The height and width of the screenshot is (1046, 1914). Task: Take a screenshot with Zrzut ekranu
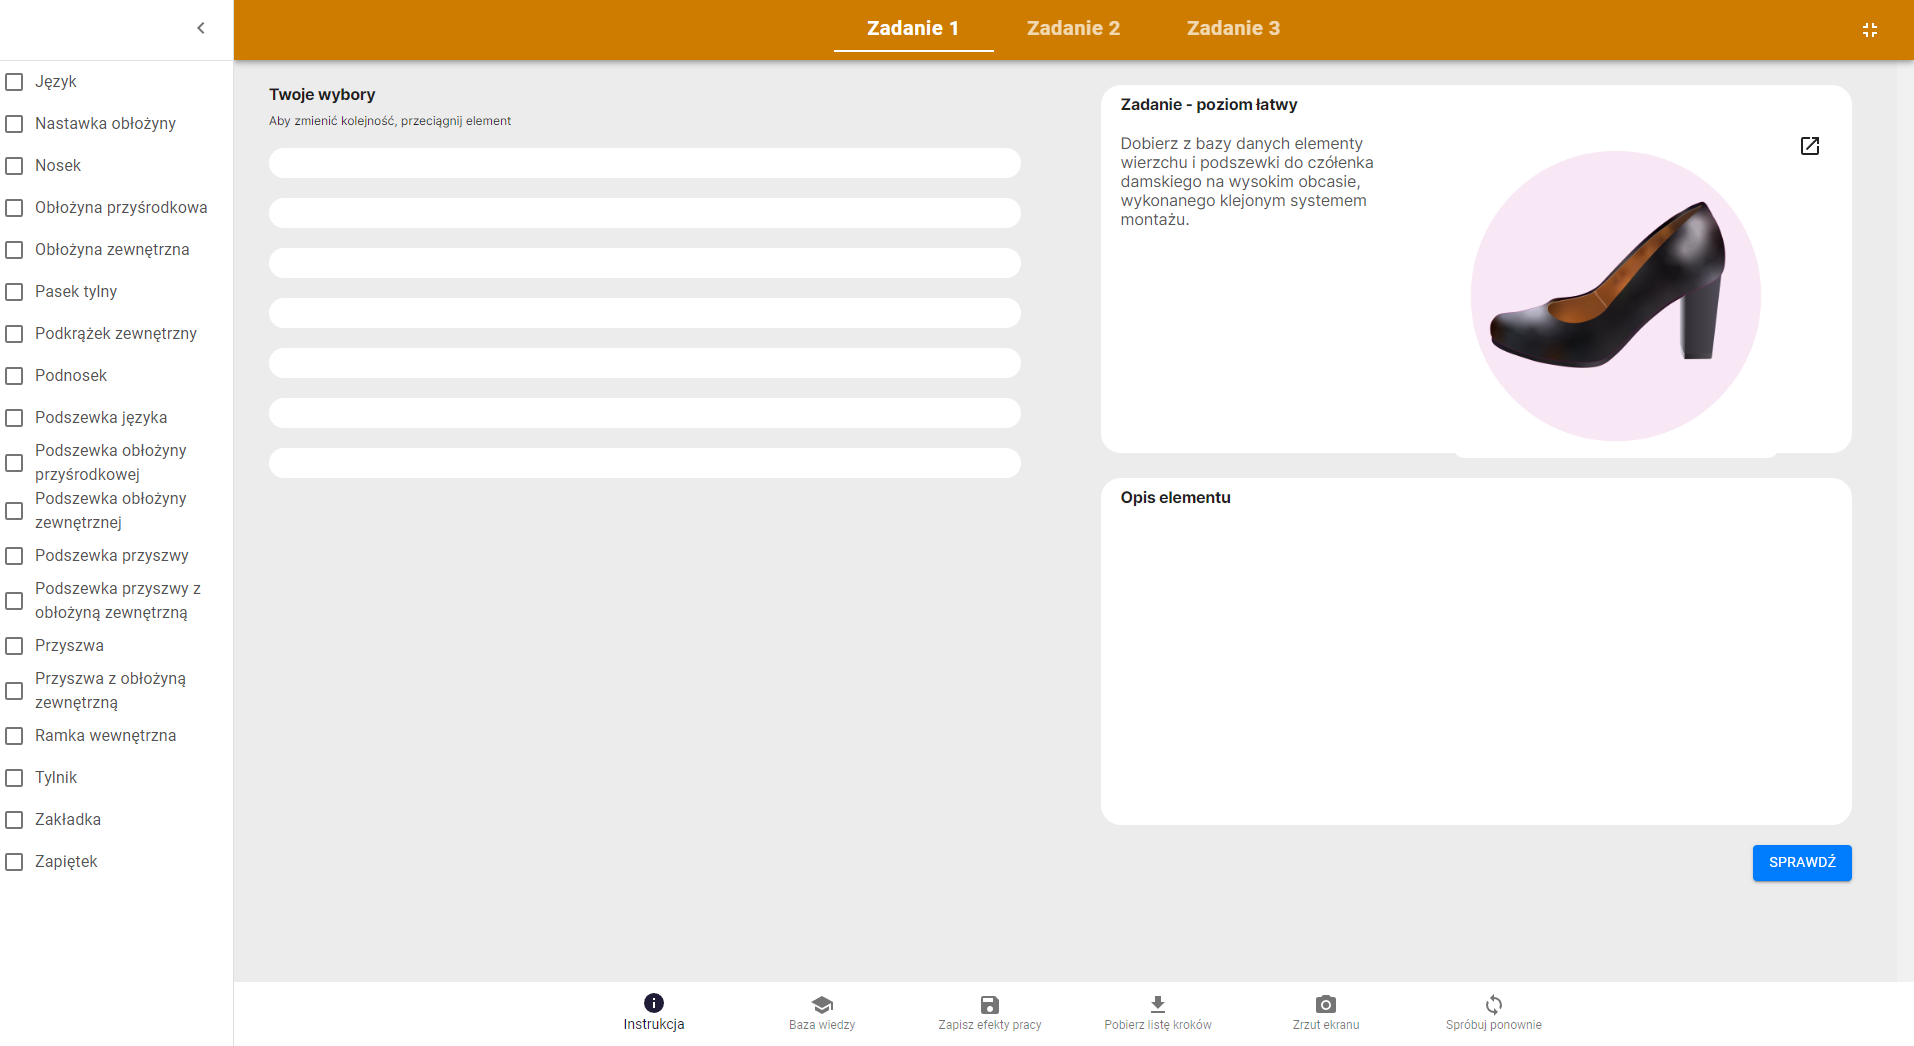pyautogui.click(x=1325, y=1005)
